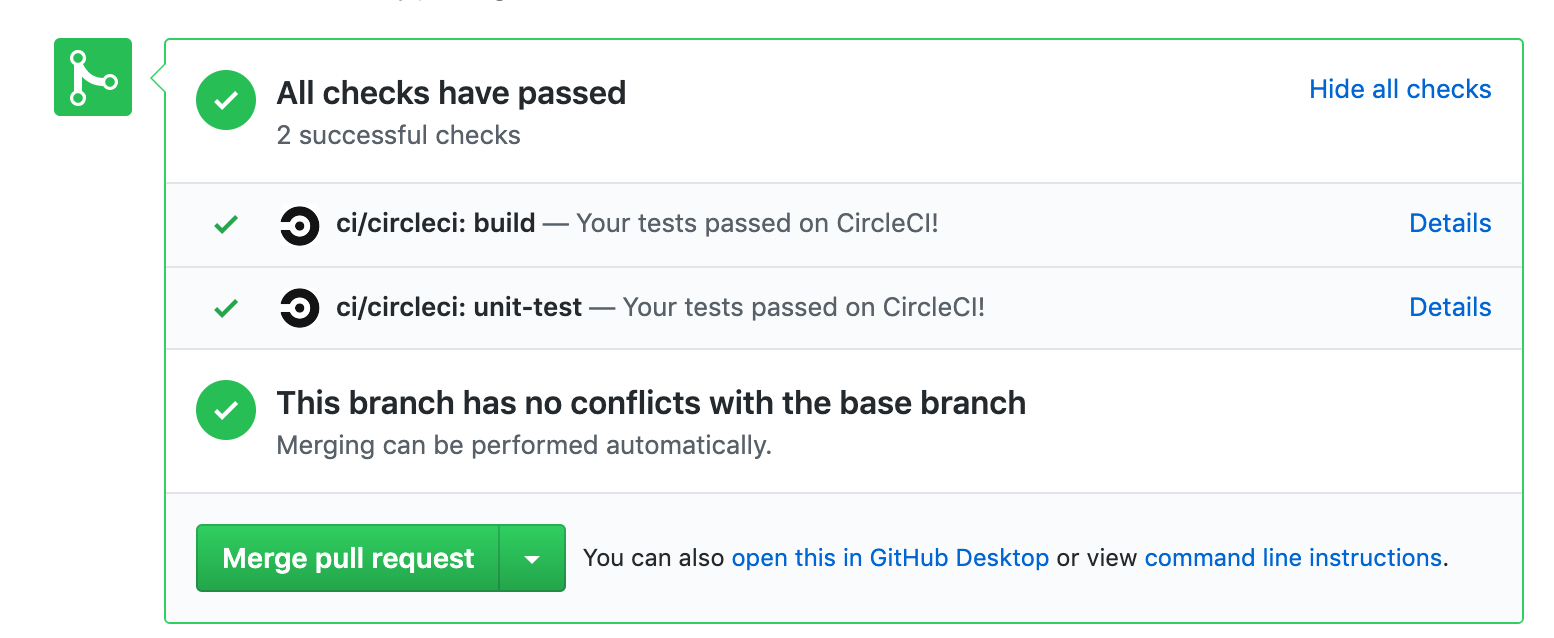The image size is (1554, 638).
Task: Click the green tick beside build check
Action: pos(227,225)
